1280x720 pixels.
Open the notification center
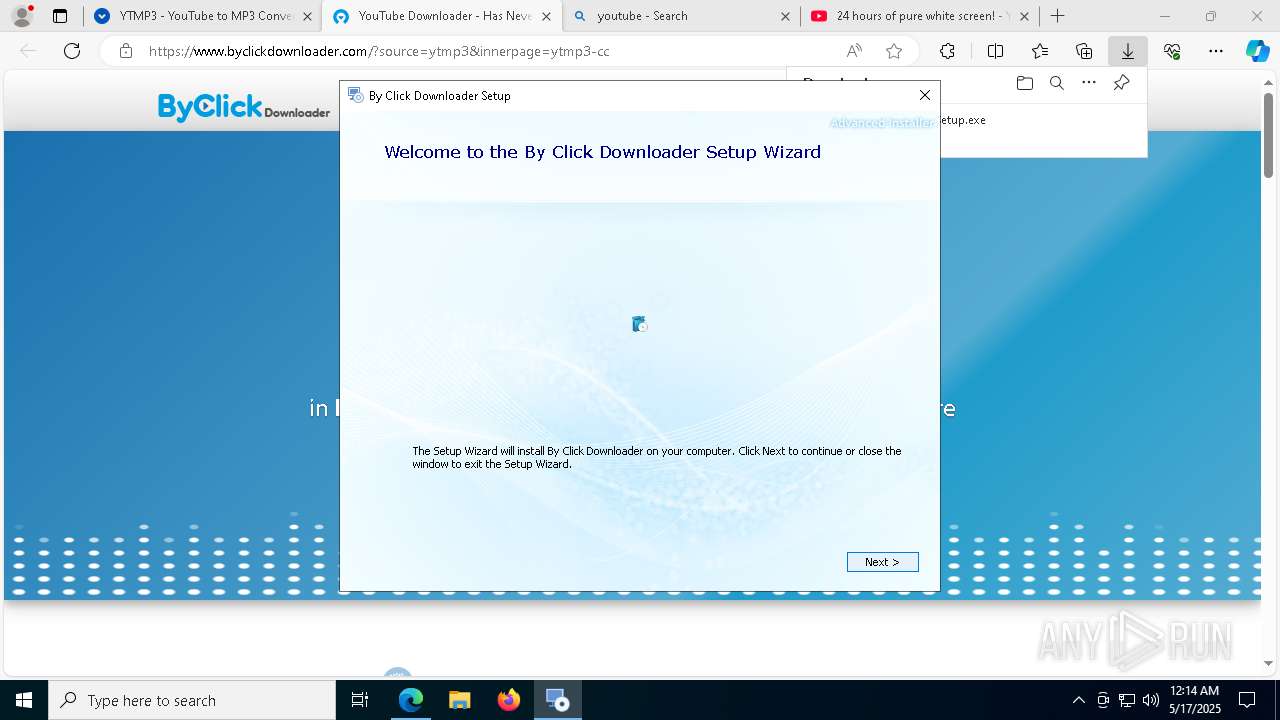pos(1248,700)
